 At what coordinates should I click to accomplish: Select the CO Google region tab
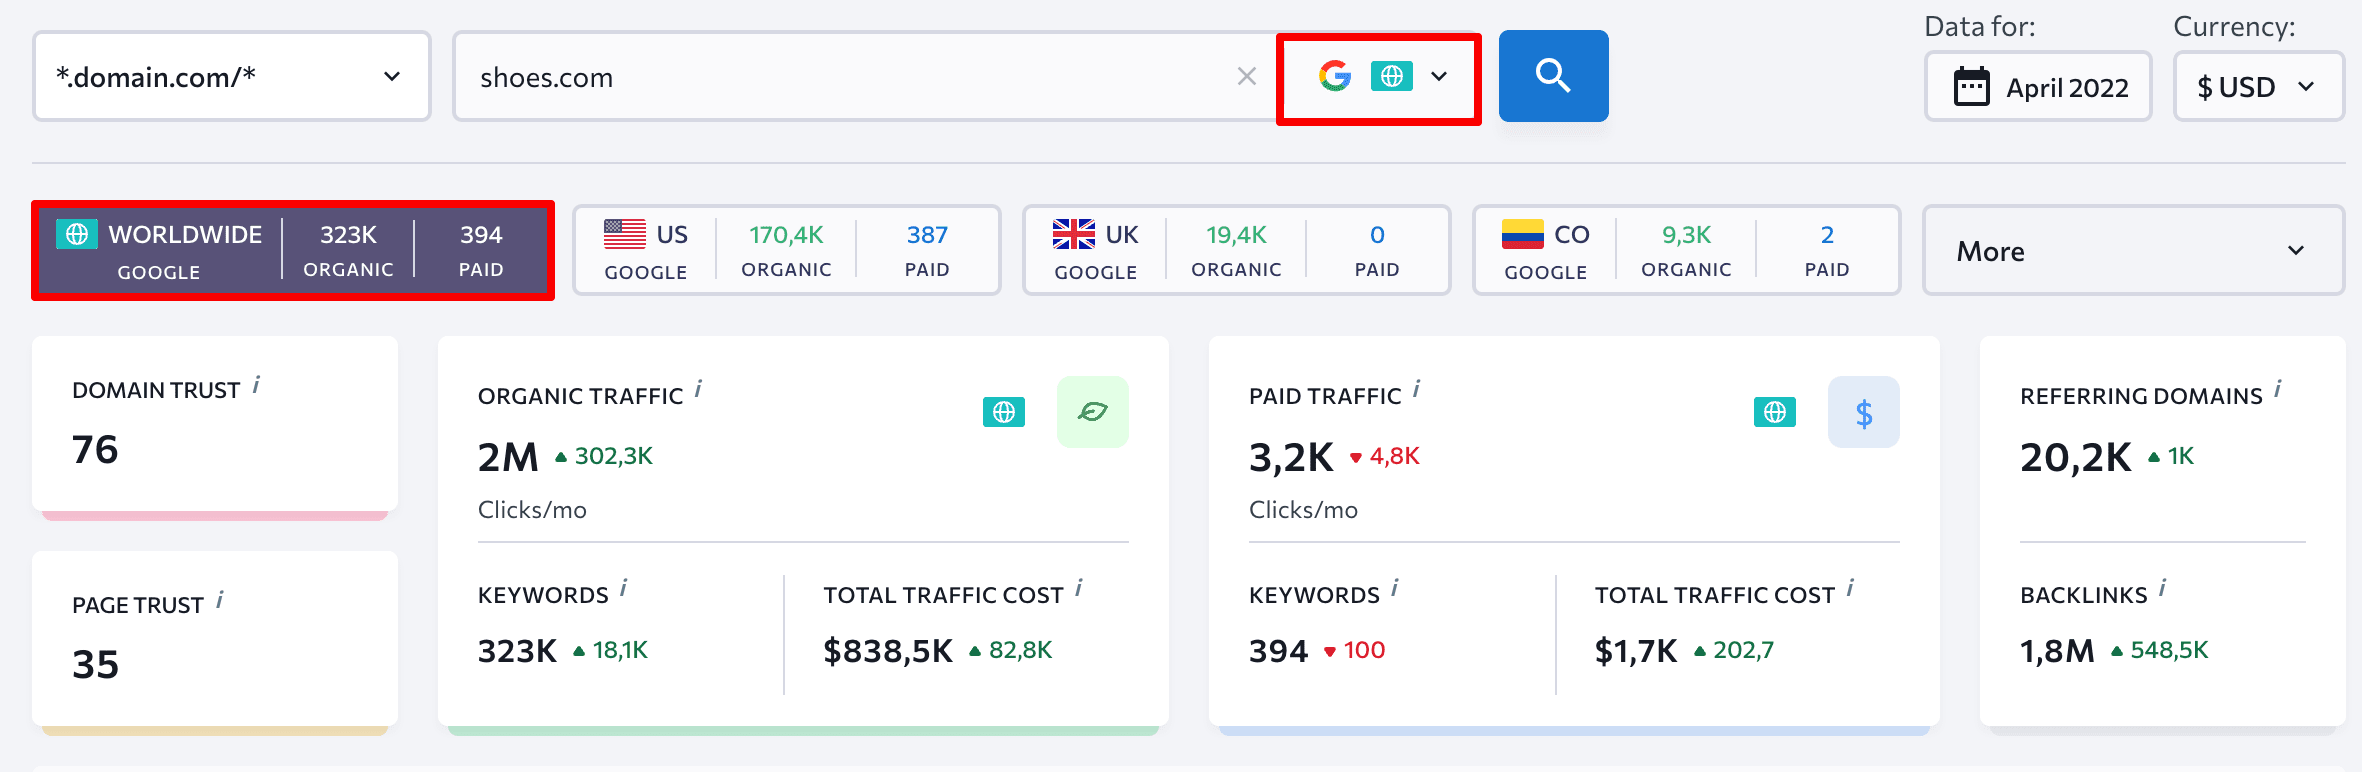1686,250
